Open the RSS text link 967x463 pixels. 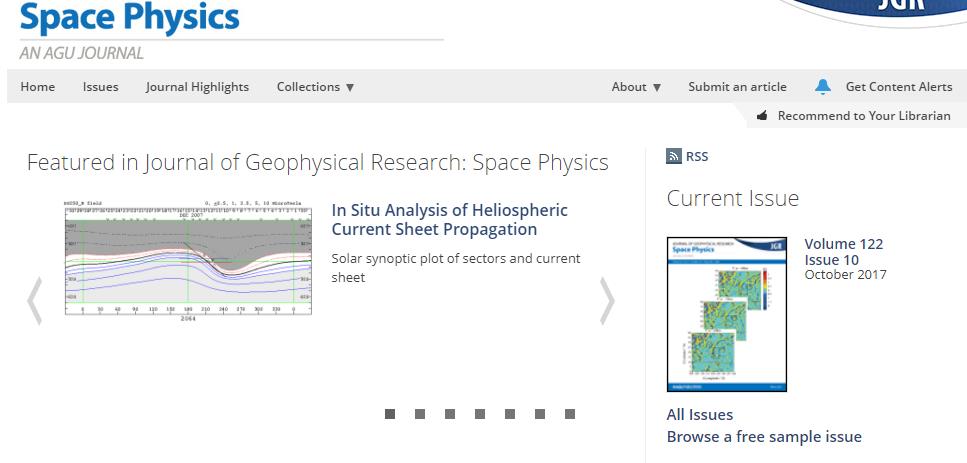point(697,157)
